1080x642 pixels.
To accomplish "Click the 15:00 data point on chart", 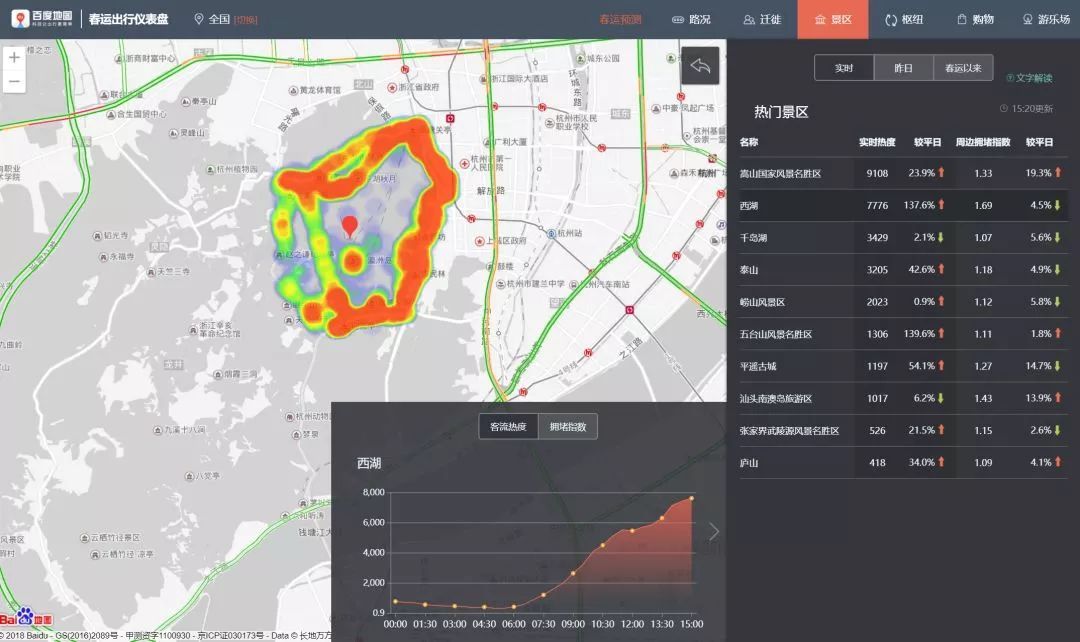I will [691, 498].
